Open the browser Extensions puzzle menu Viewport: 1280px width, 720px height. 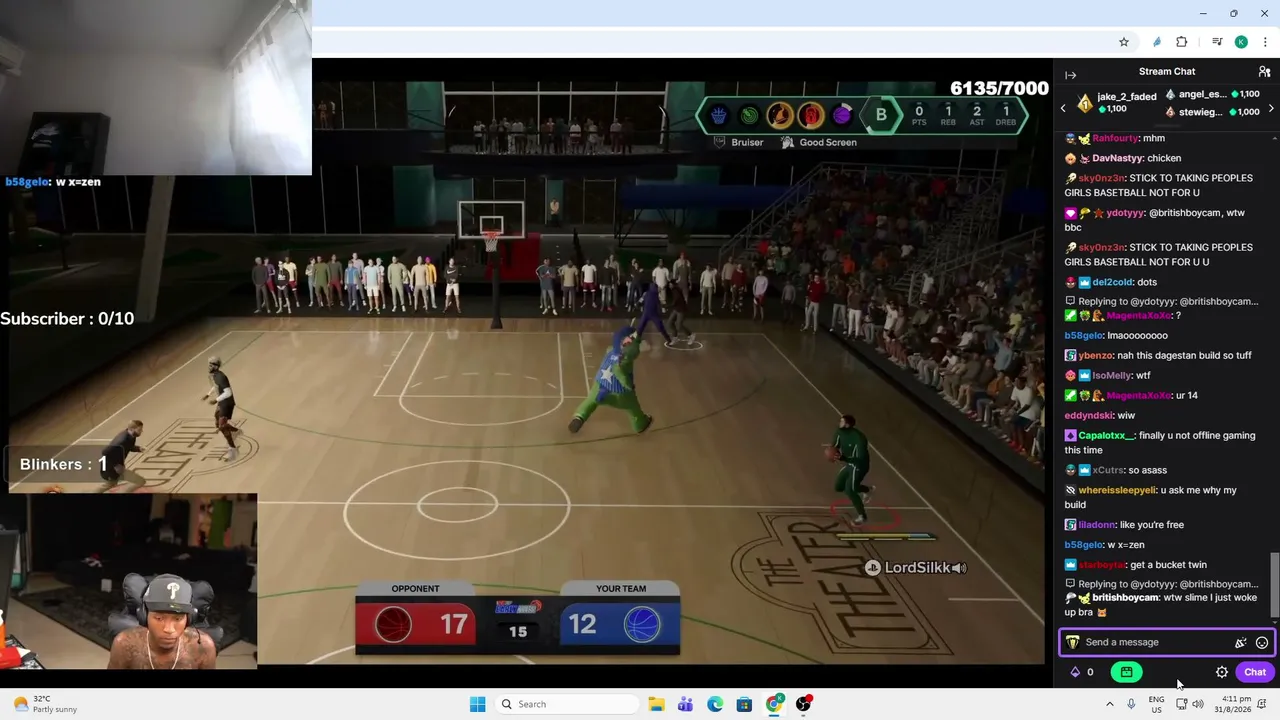[1182, 42]
